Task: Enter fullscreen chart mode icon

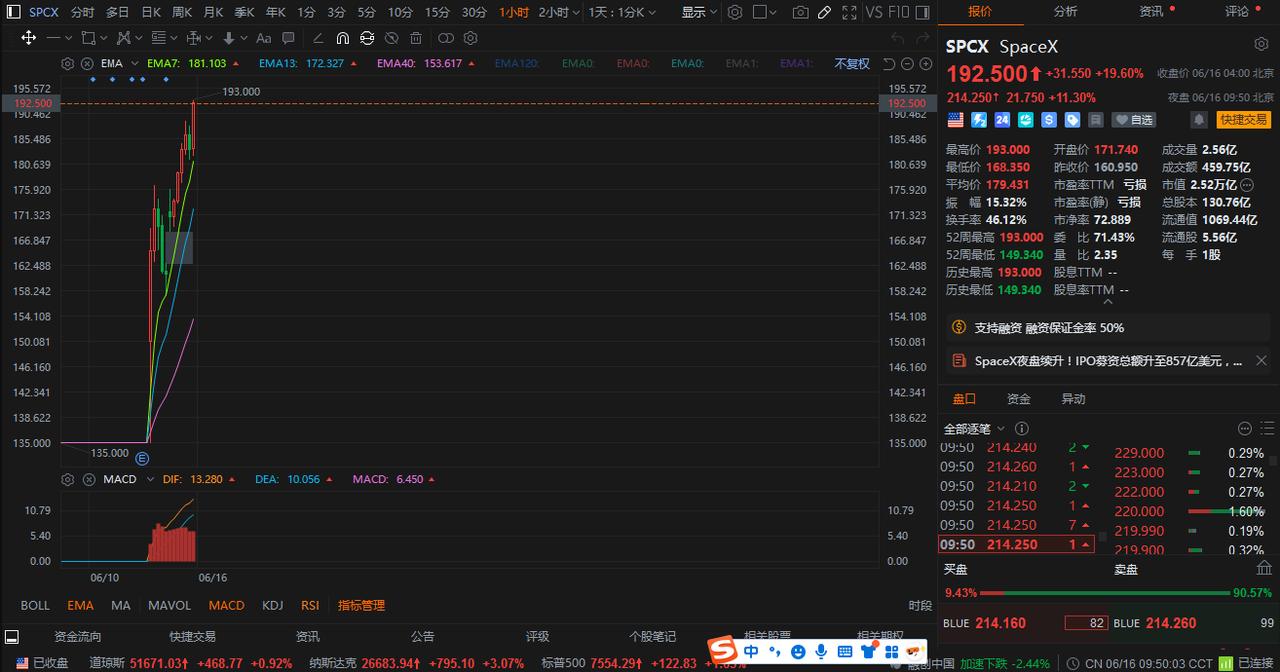Action: [x=849, y=12]
